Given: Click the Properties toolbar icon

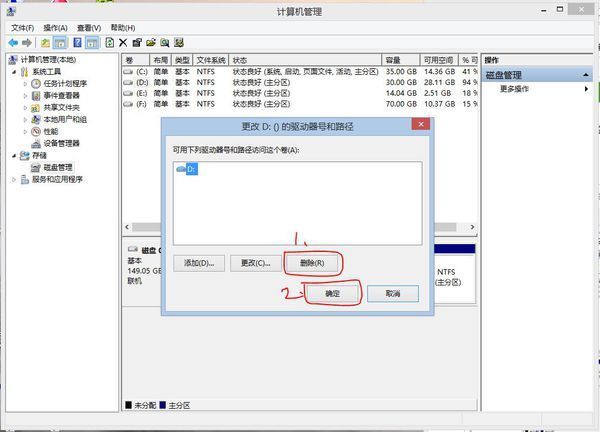Looking at the screenshot, I should click(137, 42).
